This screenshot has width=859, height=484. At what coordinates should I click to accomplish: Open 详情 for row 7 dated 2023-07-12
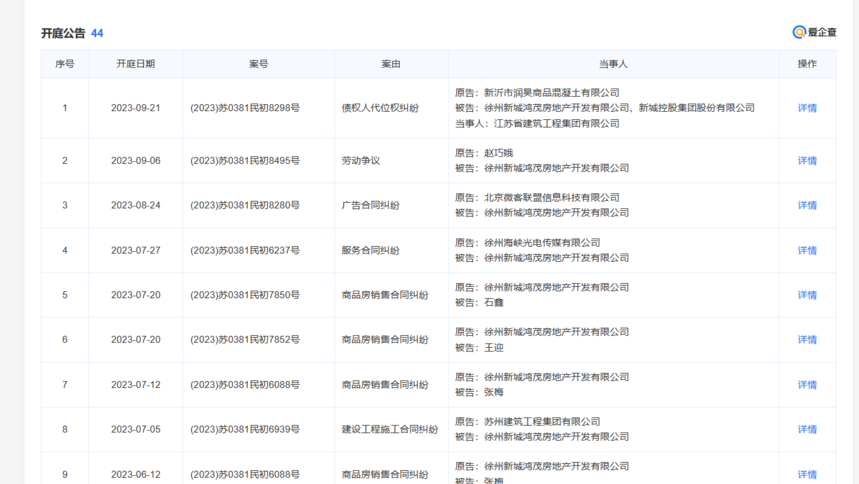pyautogui.click(x=807, y=385)
